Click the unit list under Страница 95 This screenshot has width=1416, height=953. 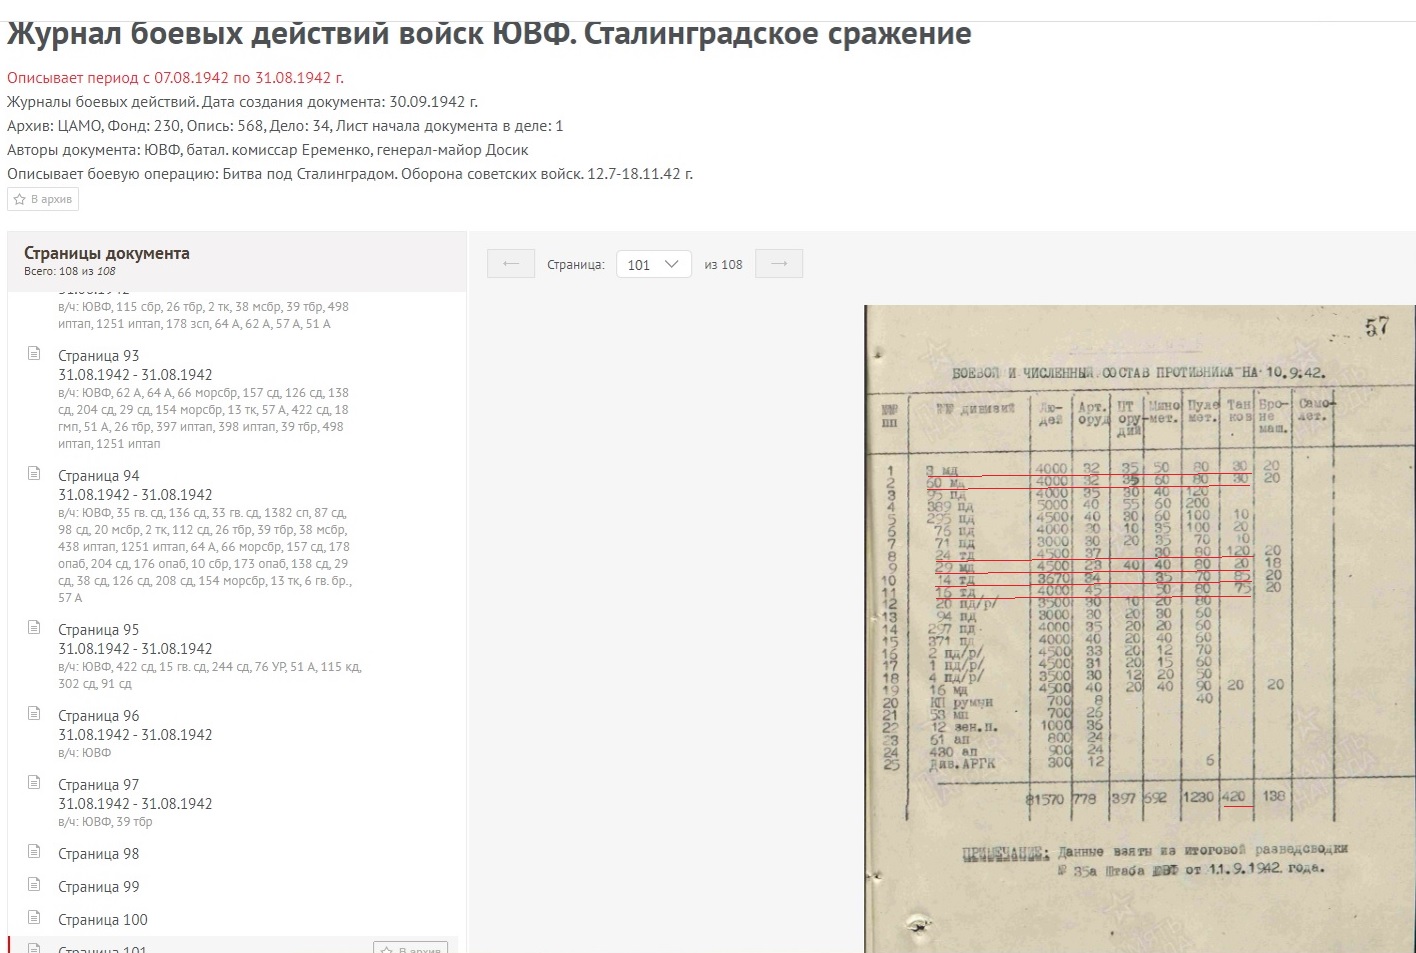pyautogui.click(x=210, y=675)
